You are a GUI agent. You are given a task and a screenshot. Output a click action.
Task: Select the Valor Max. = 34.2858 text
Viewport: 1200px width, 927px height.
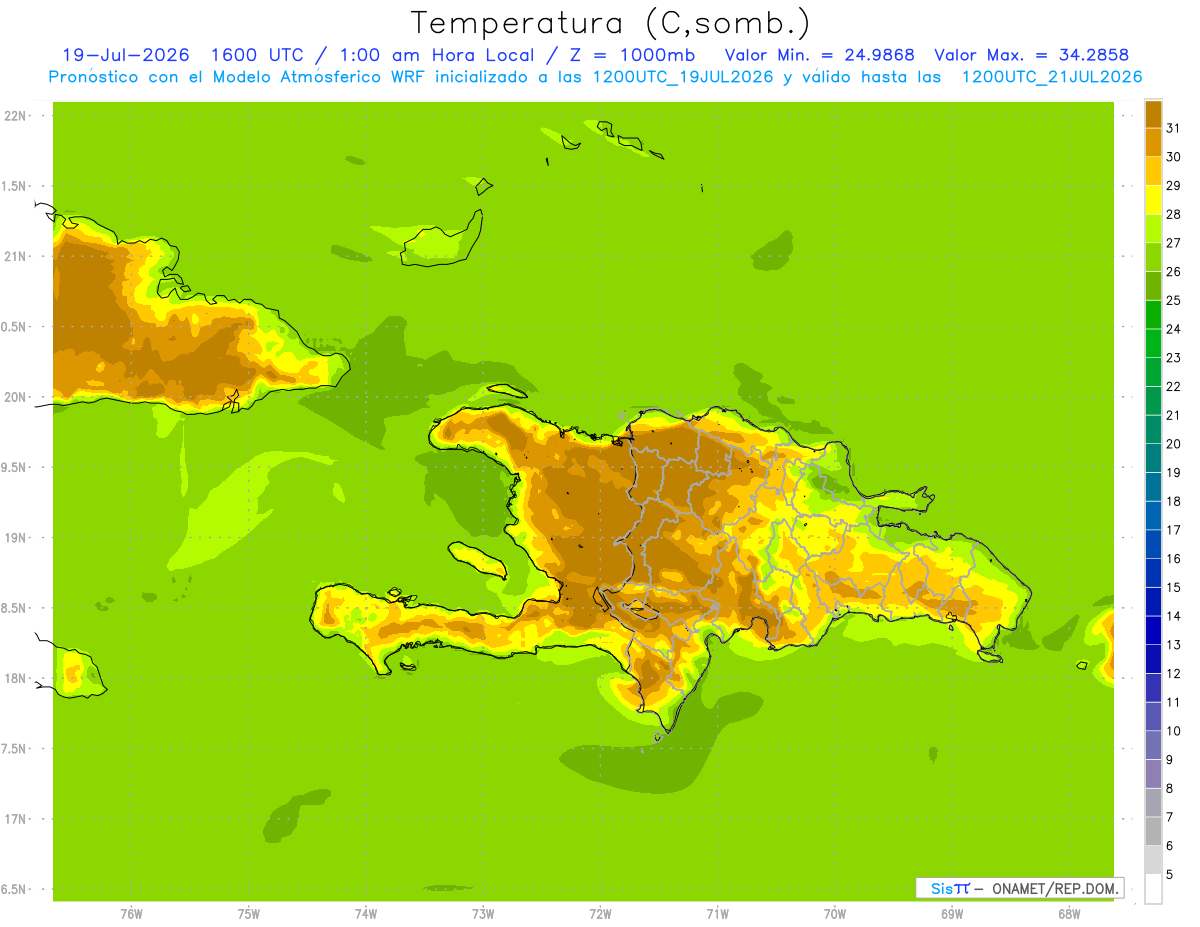click(x=1033, y=55)
